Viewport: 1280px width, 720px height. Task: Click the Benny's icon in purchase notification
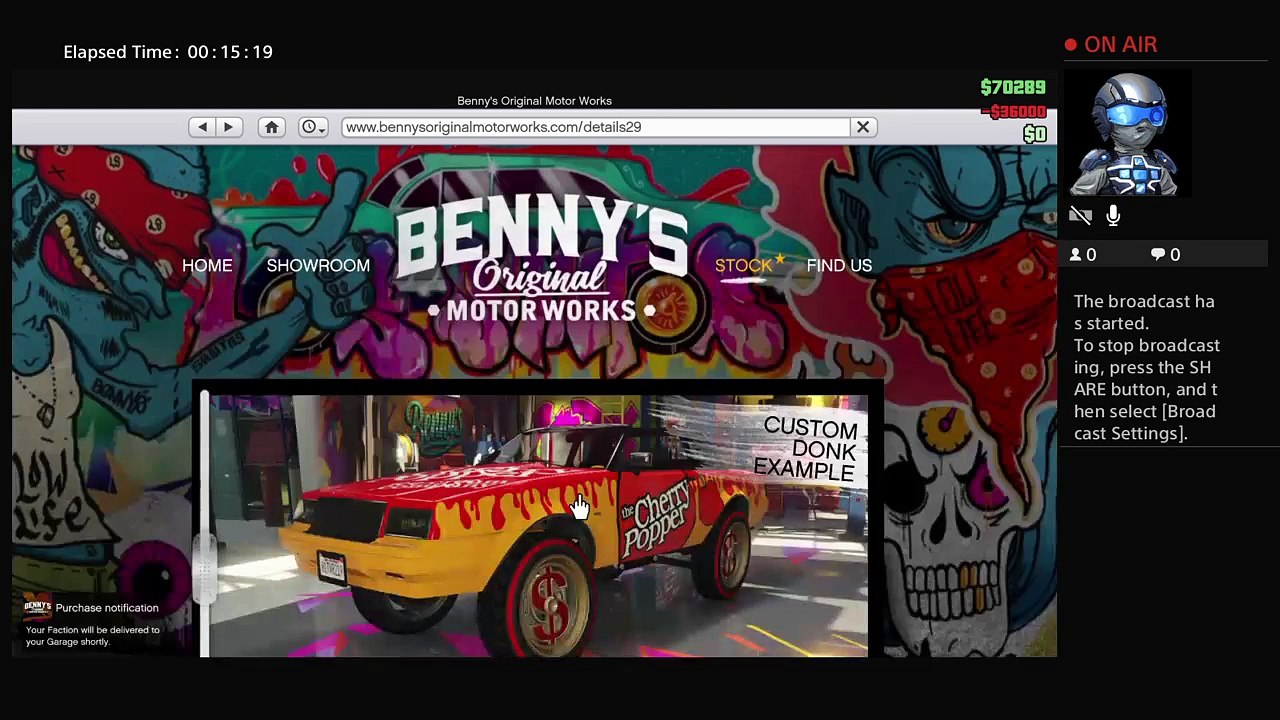coord(37,608)
